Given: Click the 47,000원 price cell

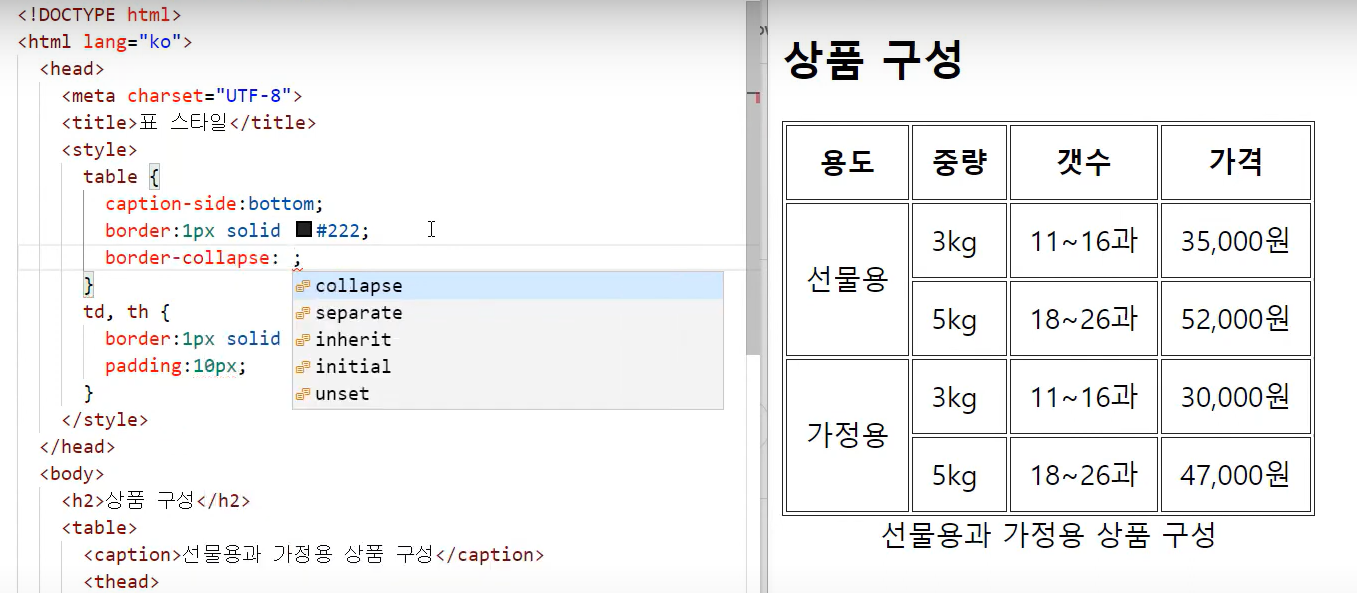Looking at the screenshot, I should (x=1236, y=475).
